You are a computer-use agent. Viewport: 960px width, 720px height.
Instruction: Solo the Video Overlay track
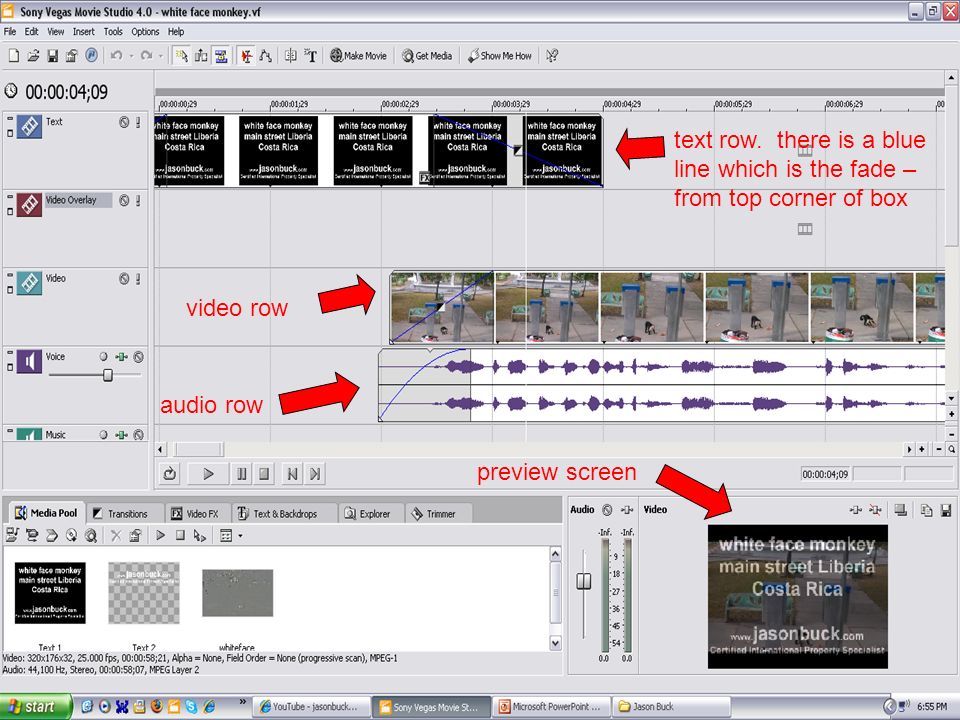click(x=138, y=200)
